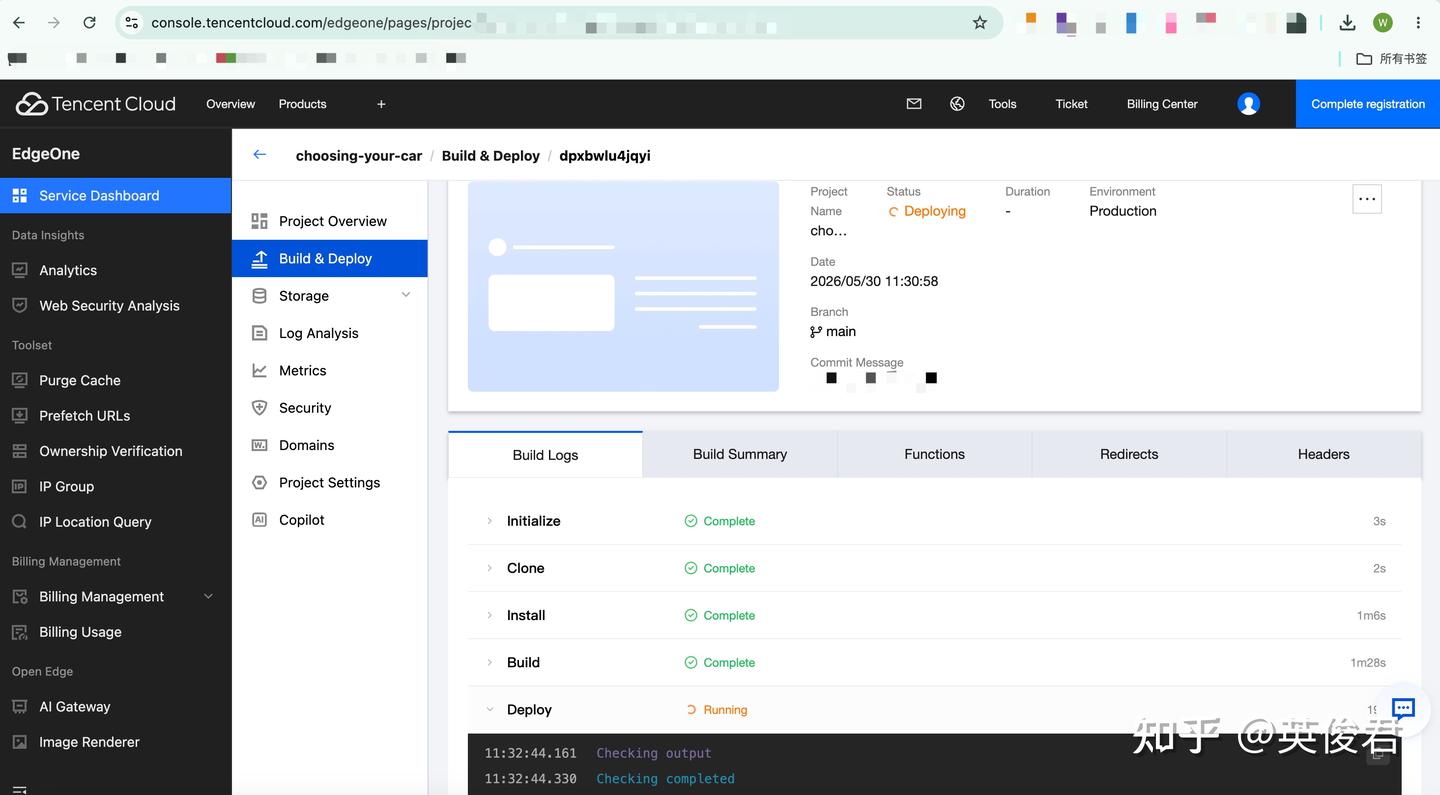Open the user account avatar
1440x795 pixels.
(1248, 104)
